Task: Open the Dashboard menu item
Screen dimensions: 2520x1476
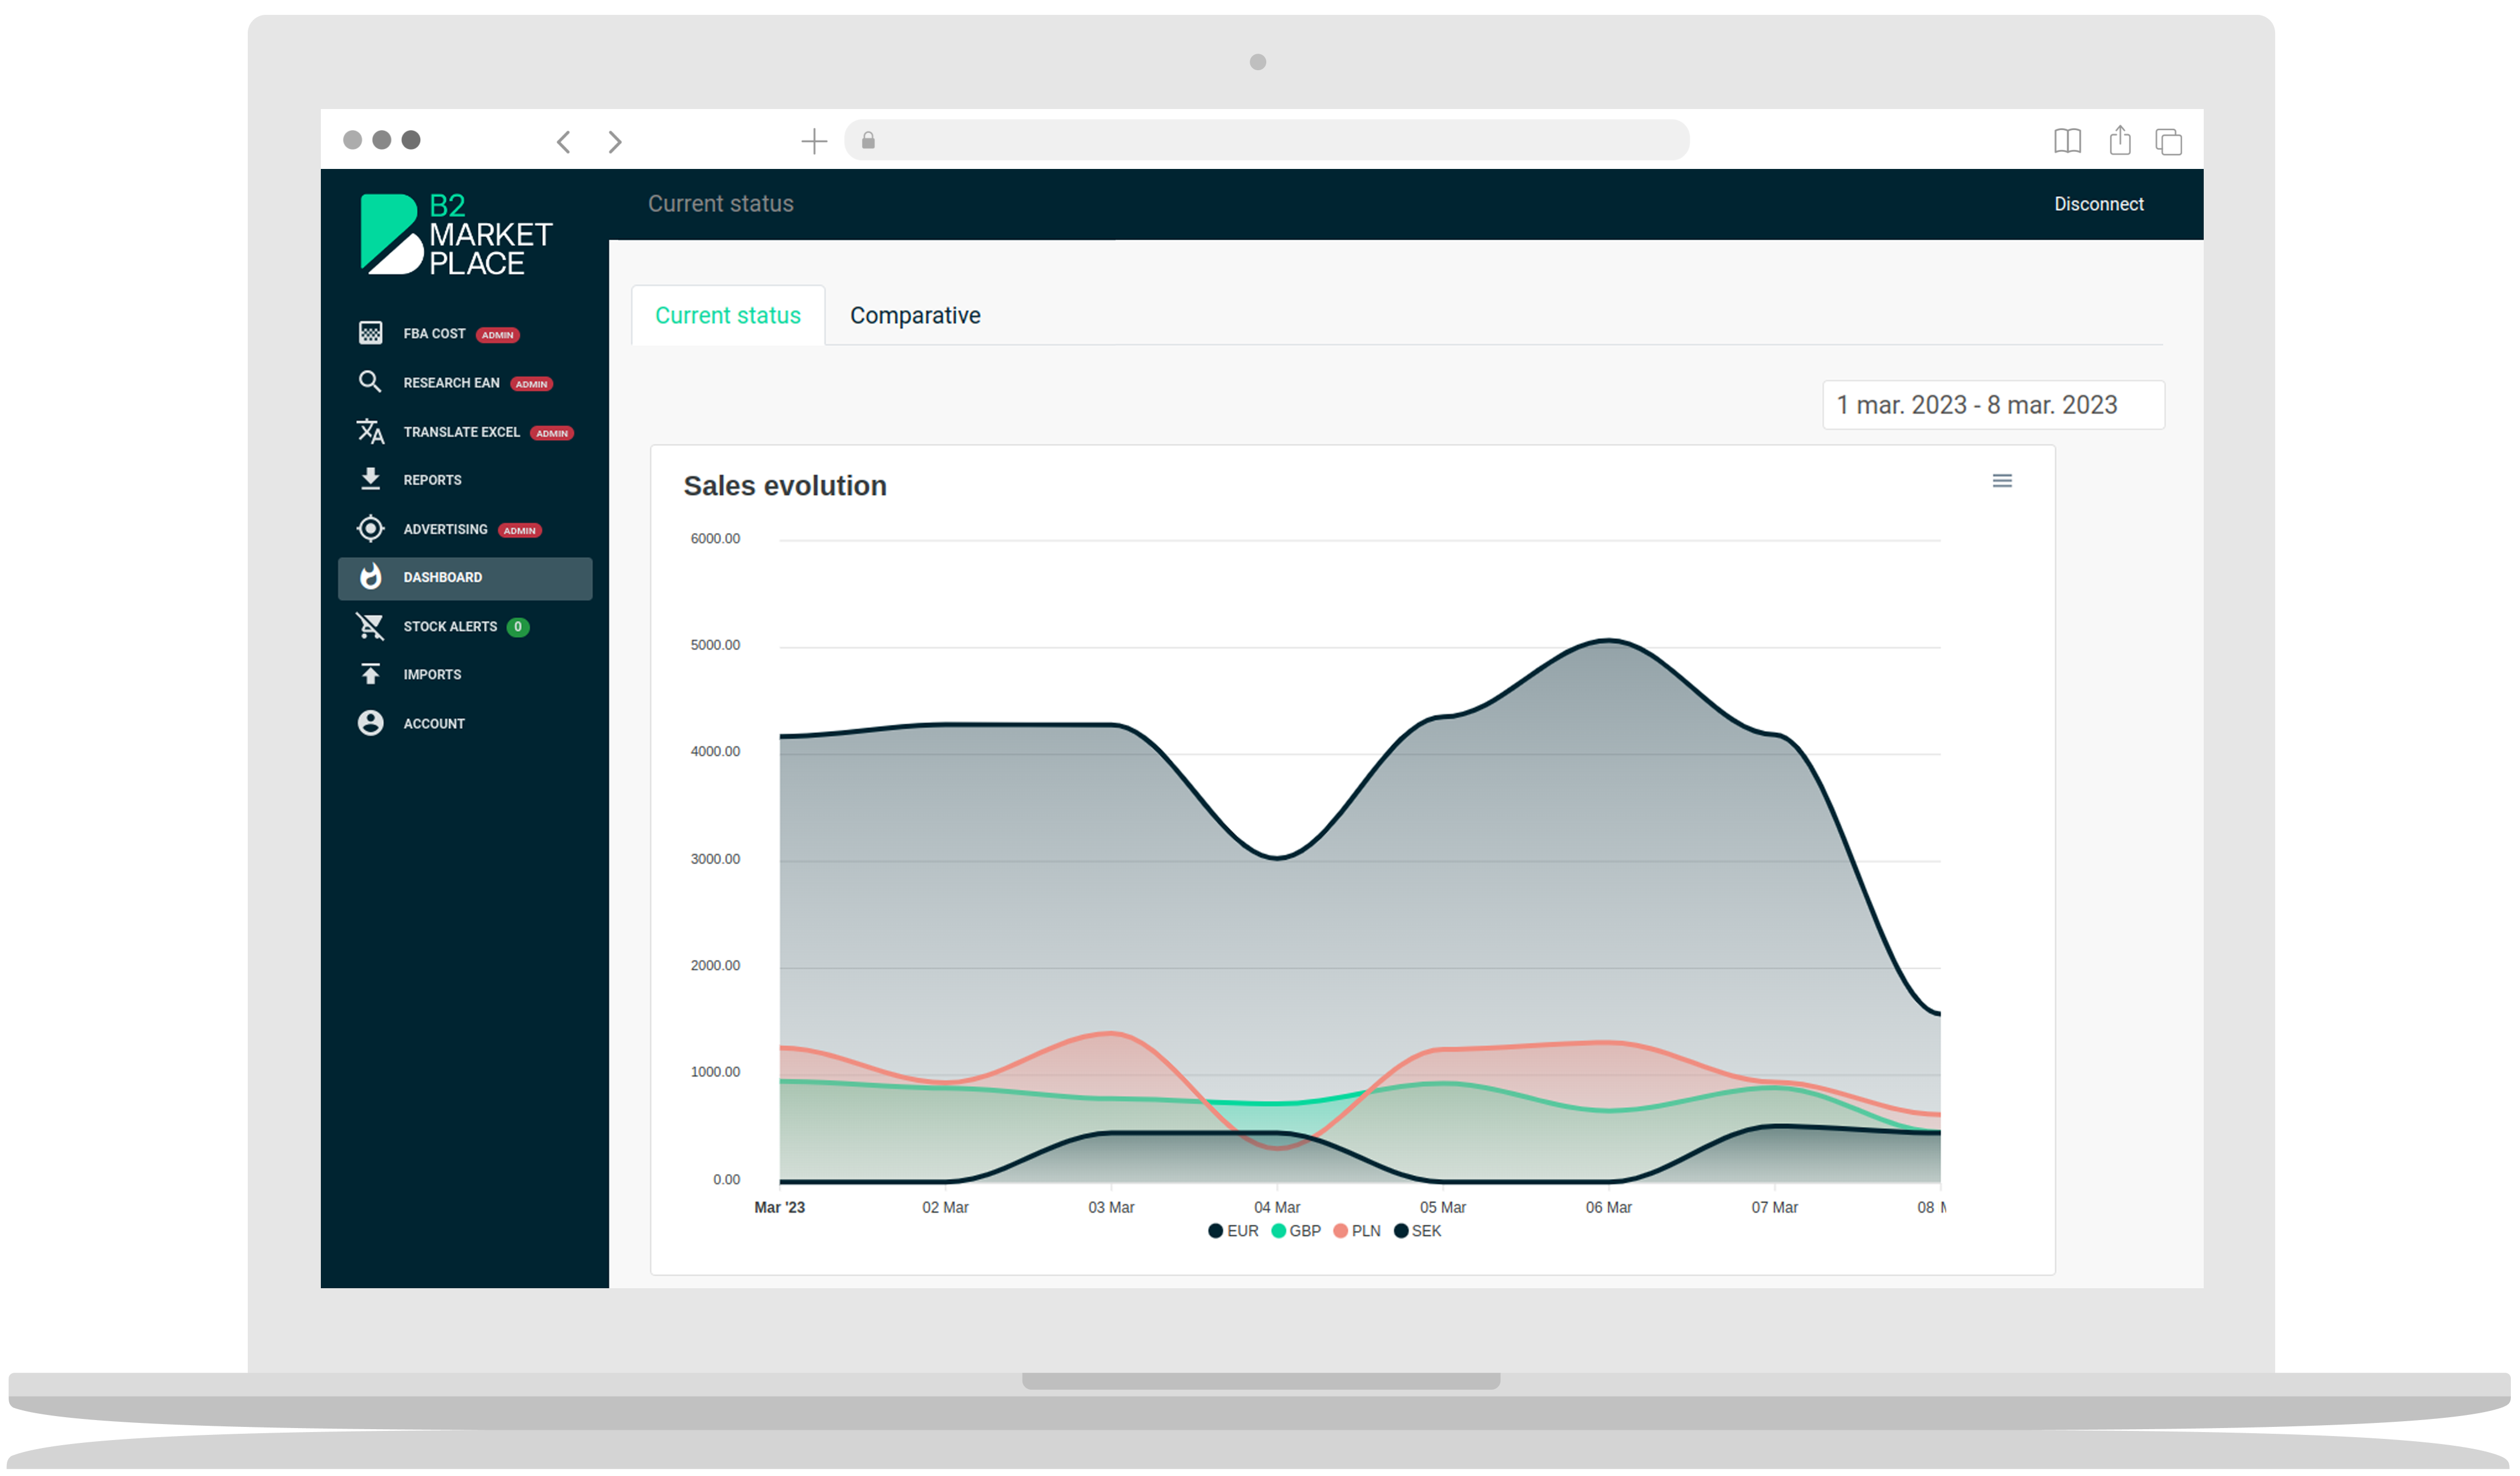Action: click(465, 578)
